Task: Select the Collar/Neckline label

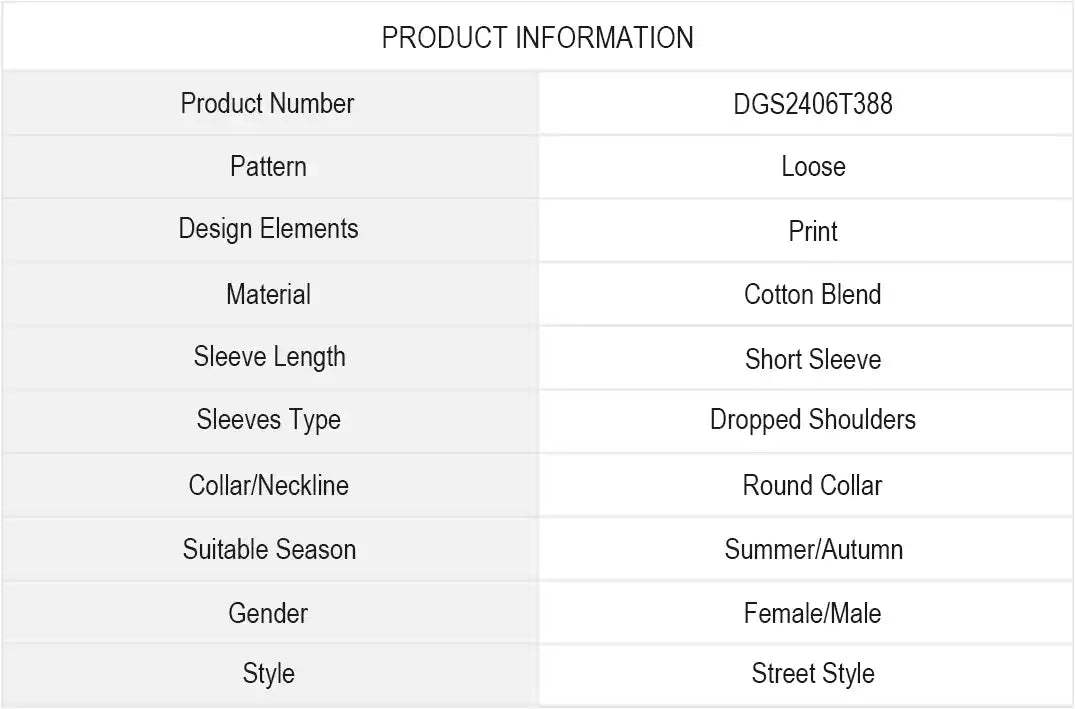Action: (x=268, y=485)
